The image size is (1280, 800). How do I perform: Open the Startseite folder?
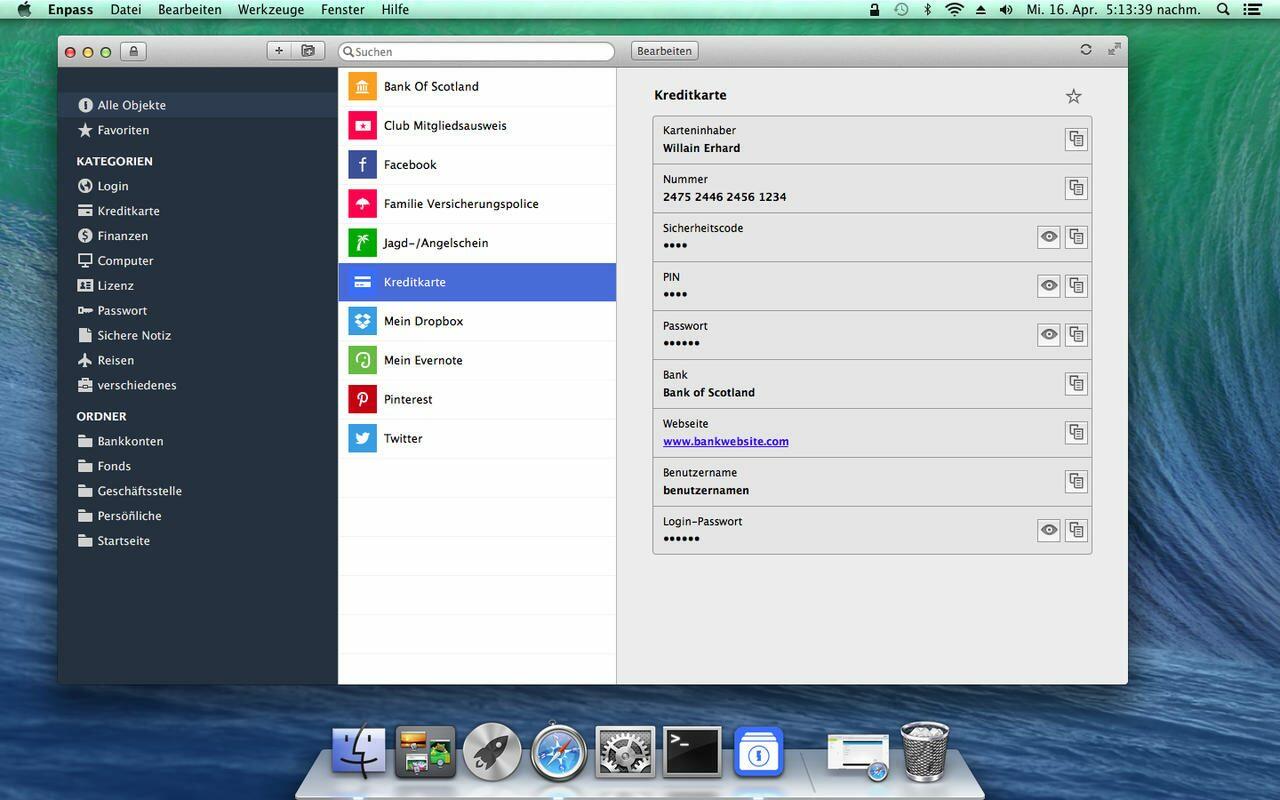pos(198,541)
